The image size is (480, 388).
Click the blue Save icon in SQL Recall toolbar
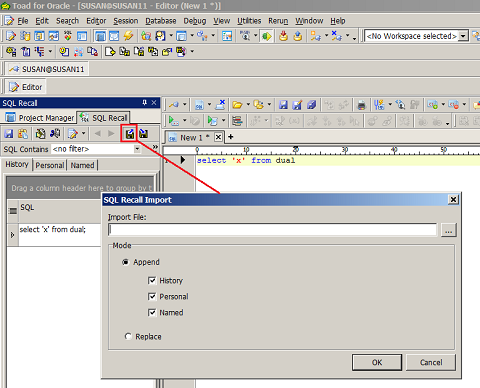click(9, 134)
